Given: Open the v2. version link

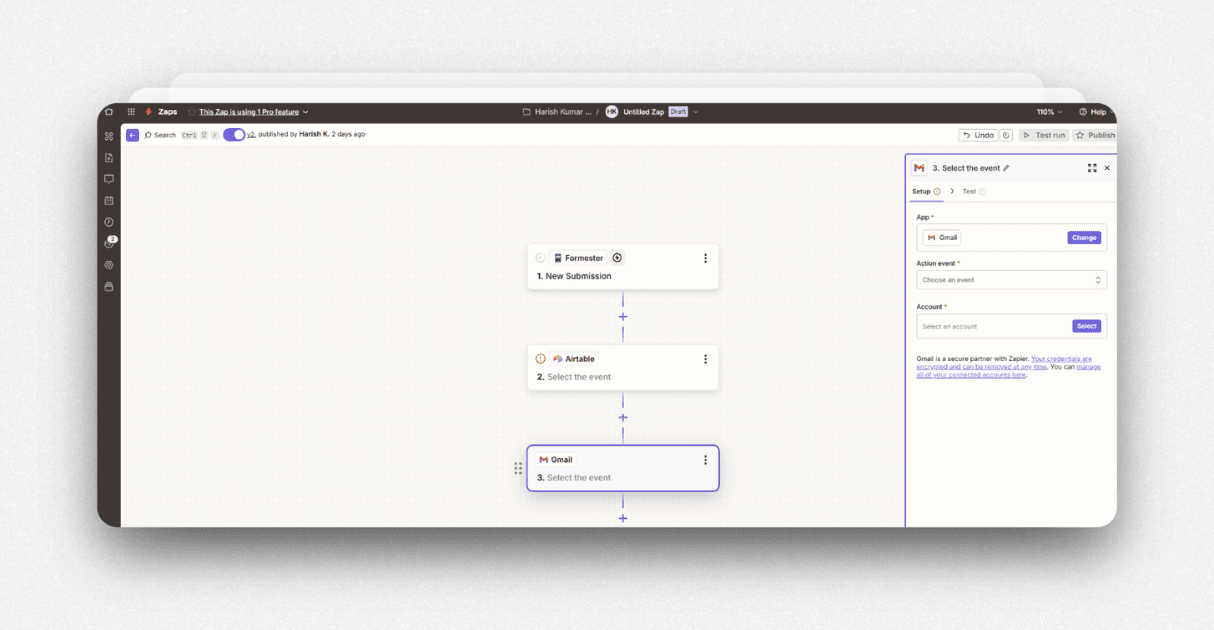Looking at the screenshot, I should coord(251,134).
